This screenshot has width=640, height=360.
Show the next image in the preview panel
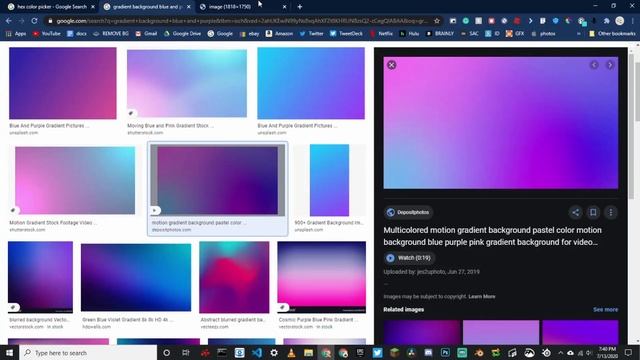point(610,65)
